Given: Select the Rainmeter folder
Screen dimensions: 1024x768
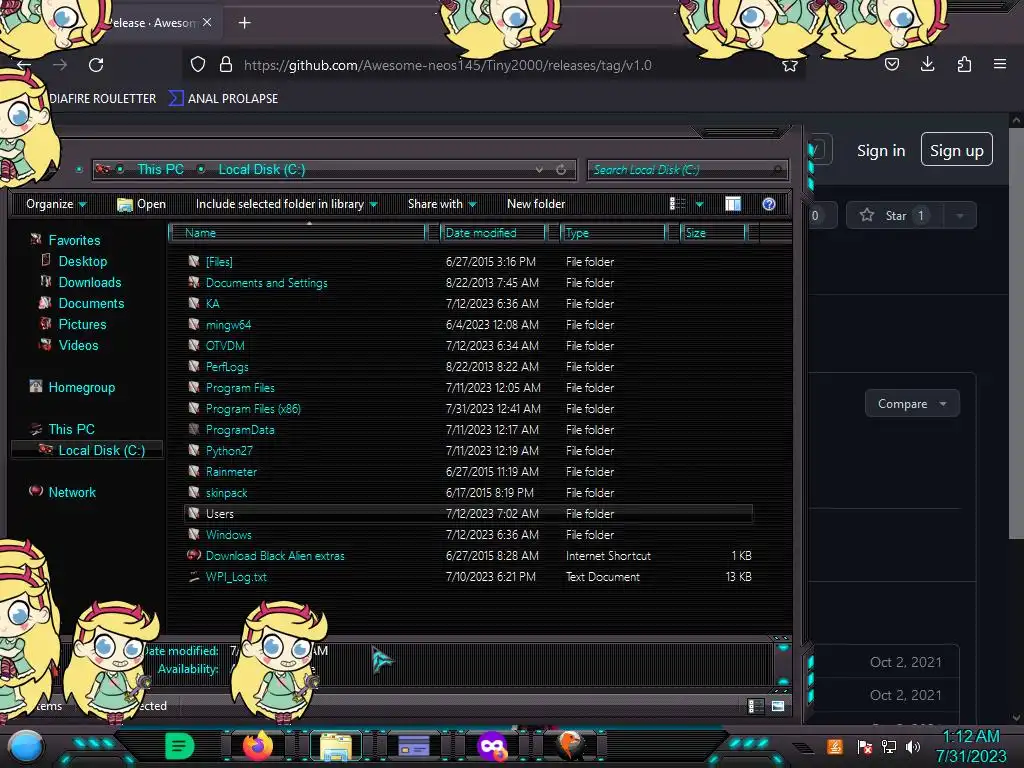Looking at the screenshot, I should point(231,472).
